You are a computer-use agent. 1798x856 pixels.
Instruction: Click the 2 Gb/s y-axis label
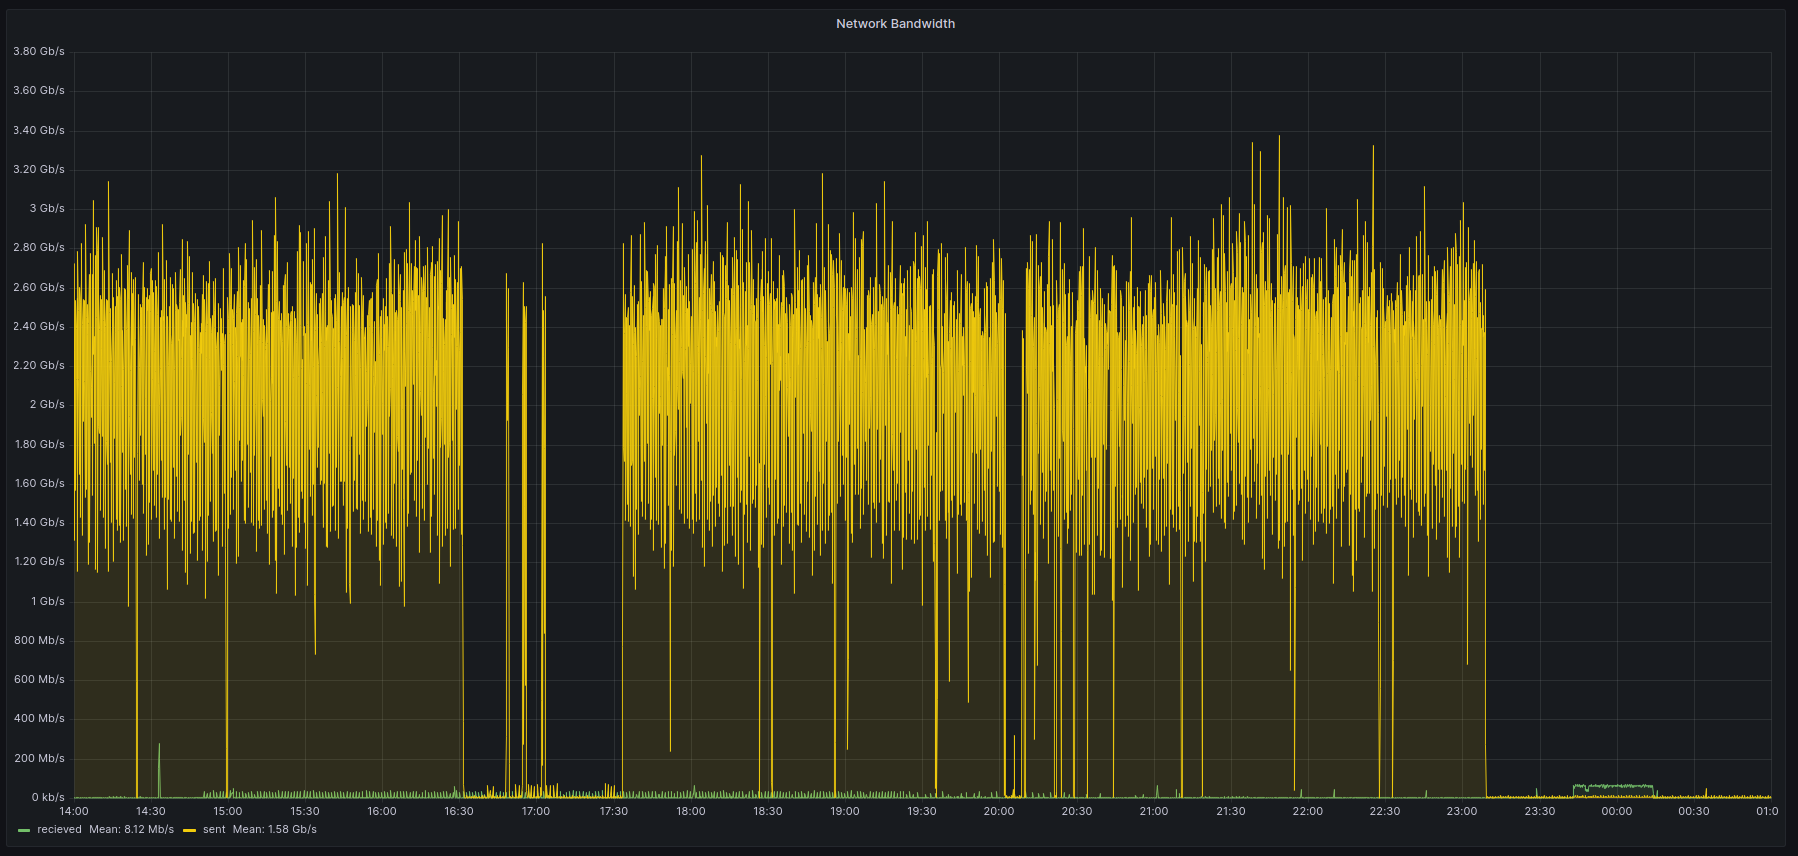tap(47, 404)
